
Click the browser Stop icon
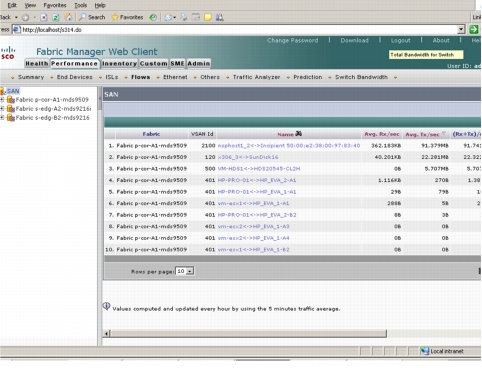[x=44, y=17]
